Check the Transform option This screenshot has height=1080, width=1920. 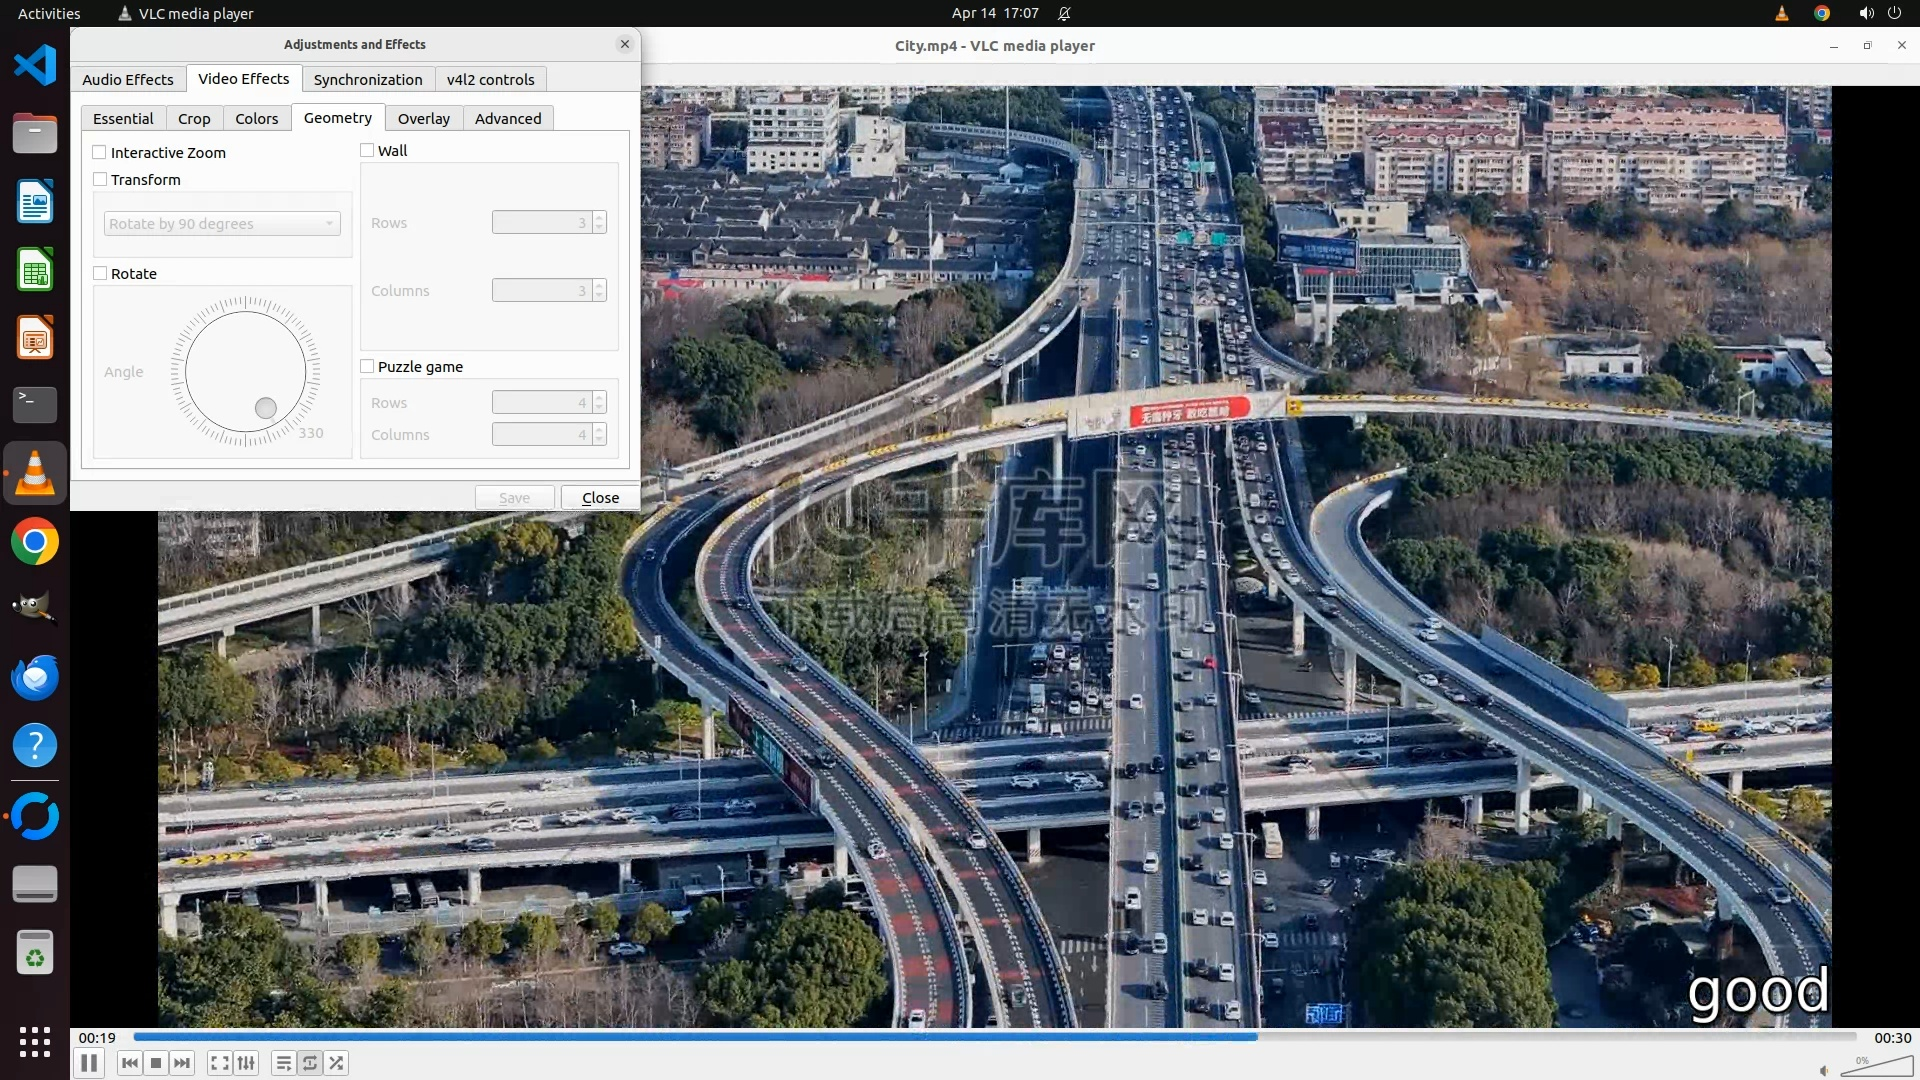[100, 180]
